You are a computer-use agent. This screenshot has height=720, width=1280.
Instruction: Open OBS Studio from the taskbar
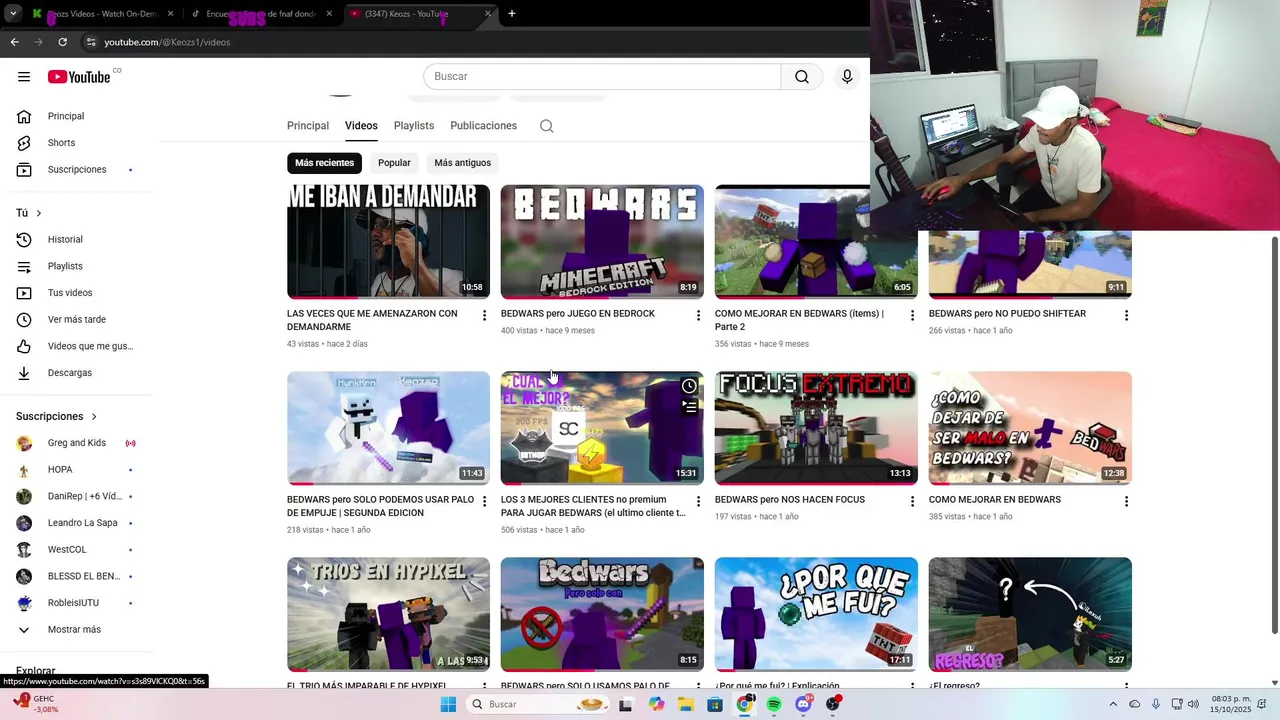[833, 705]
